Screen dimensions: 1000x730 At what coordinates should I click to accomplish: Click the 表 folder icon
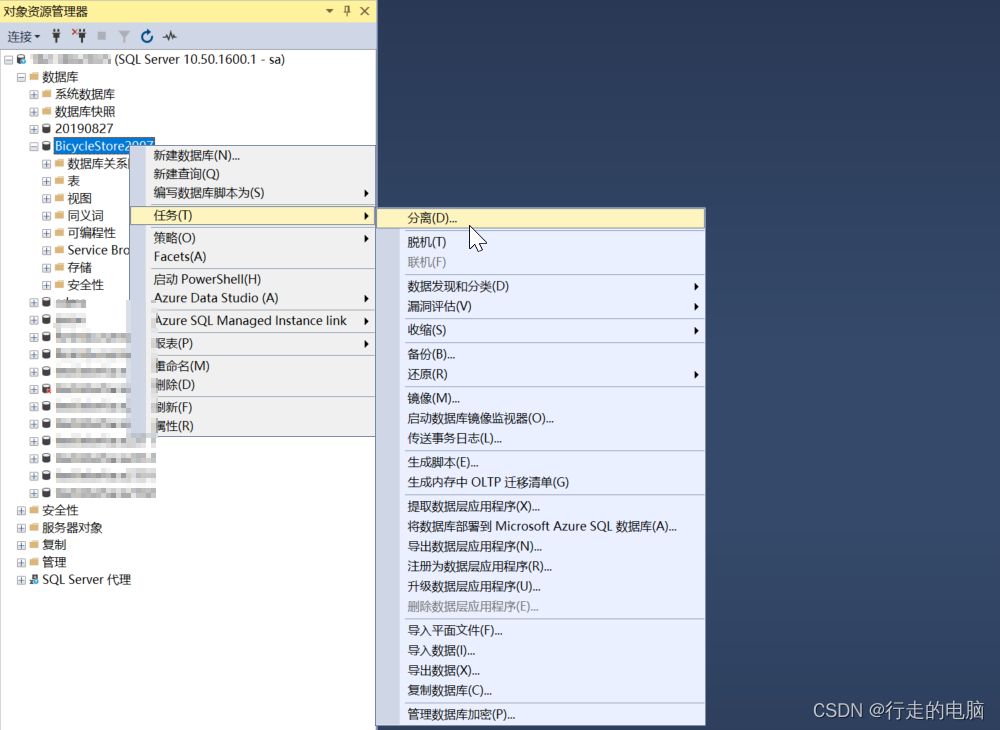pyautogui.click(x=59, y=180)
